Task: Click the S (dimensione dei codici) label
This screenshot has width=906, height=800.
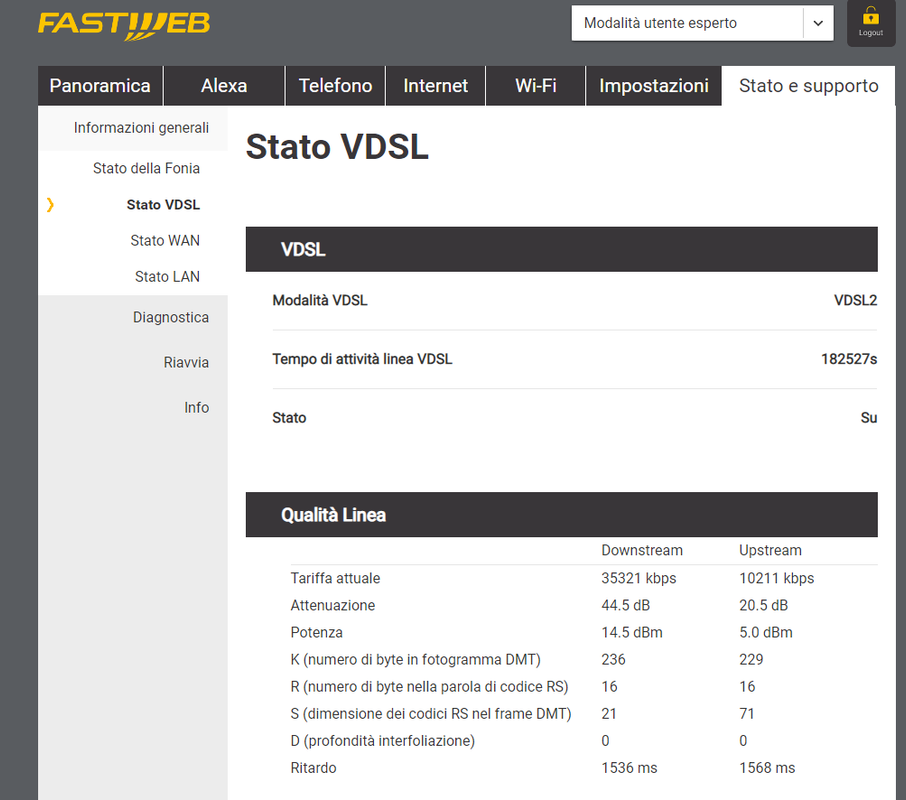Action: point(430,714)
